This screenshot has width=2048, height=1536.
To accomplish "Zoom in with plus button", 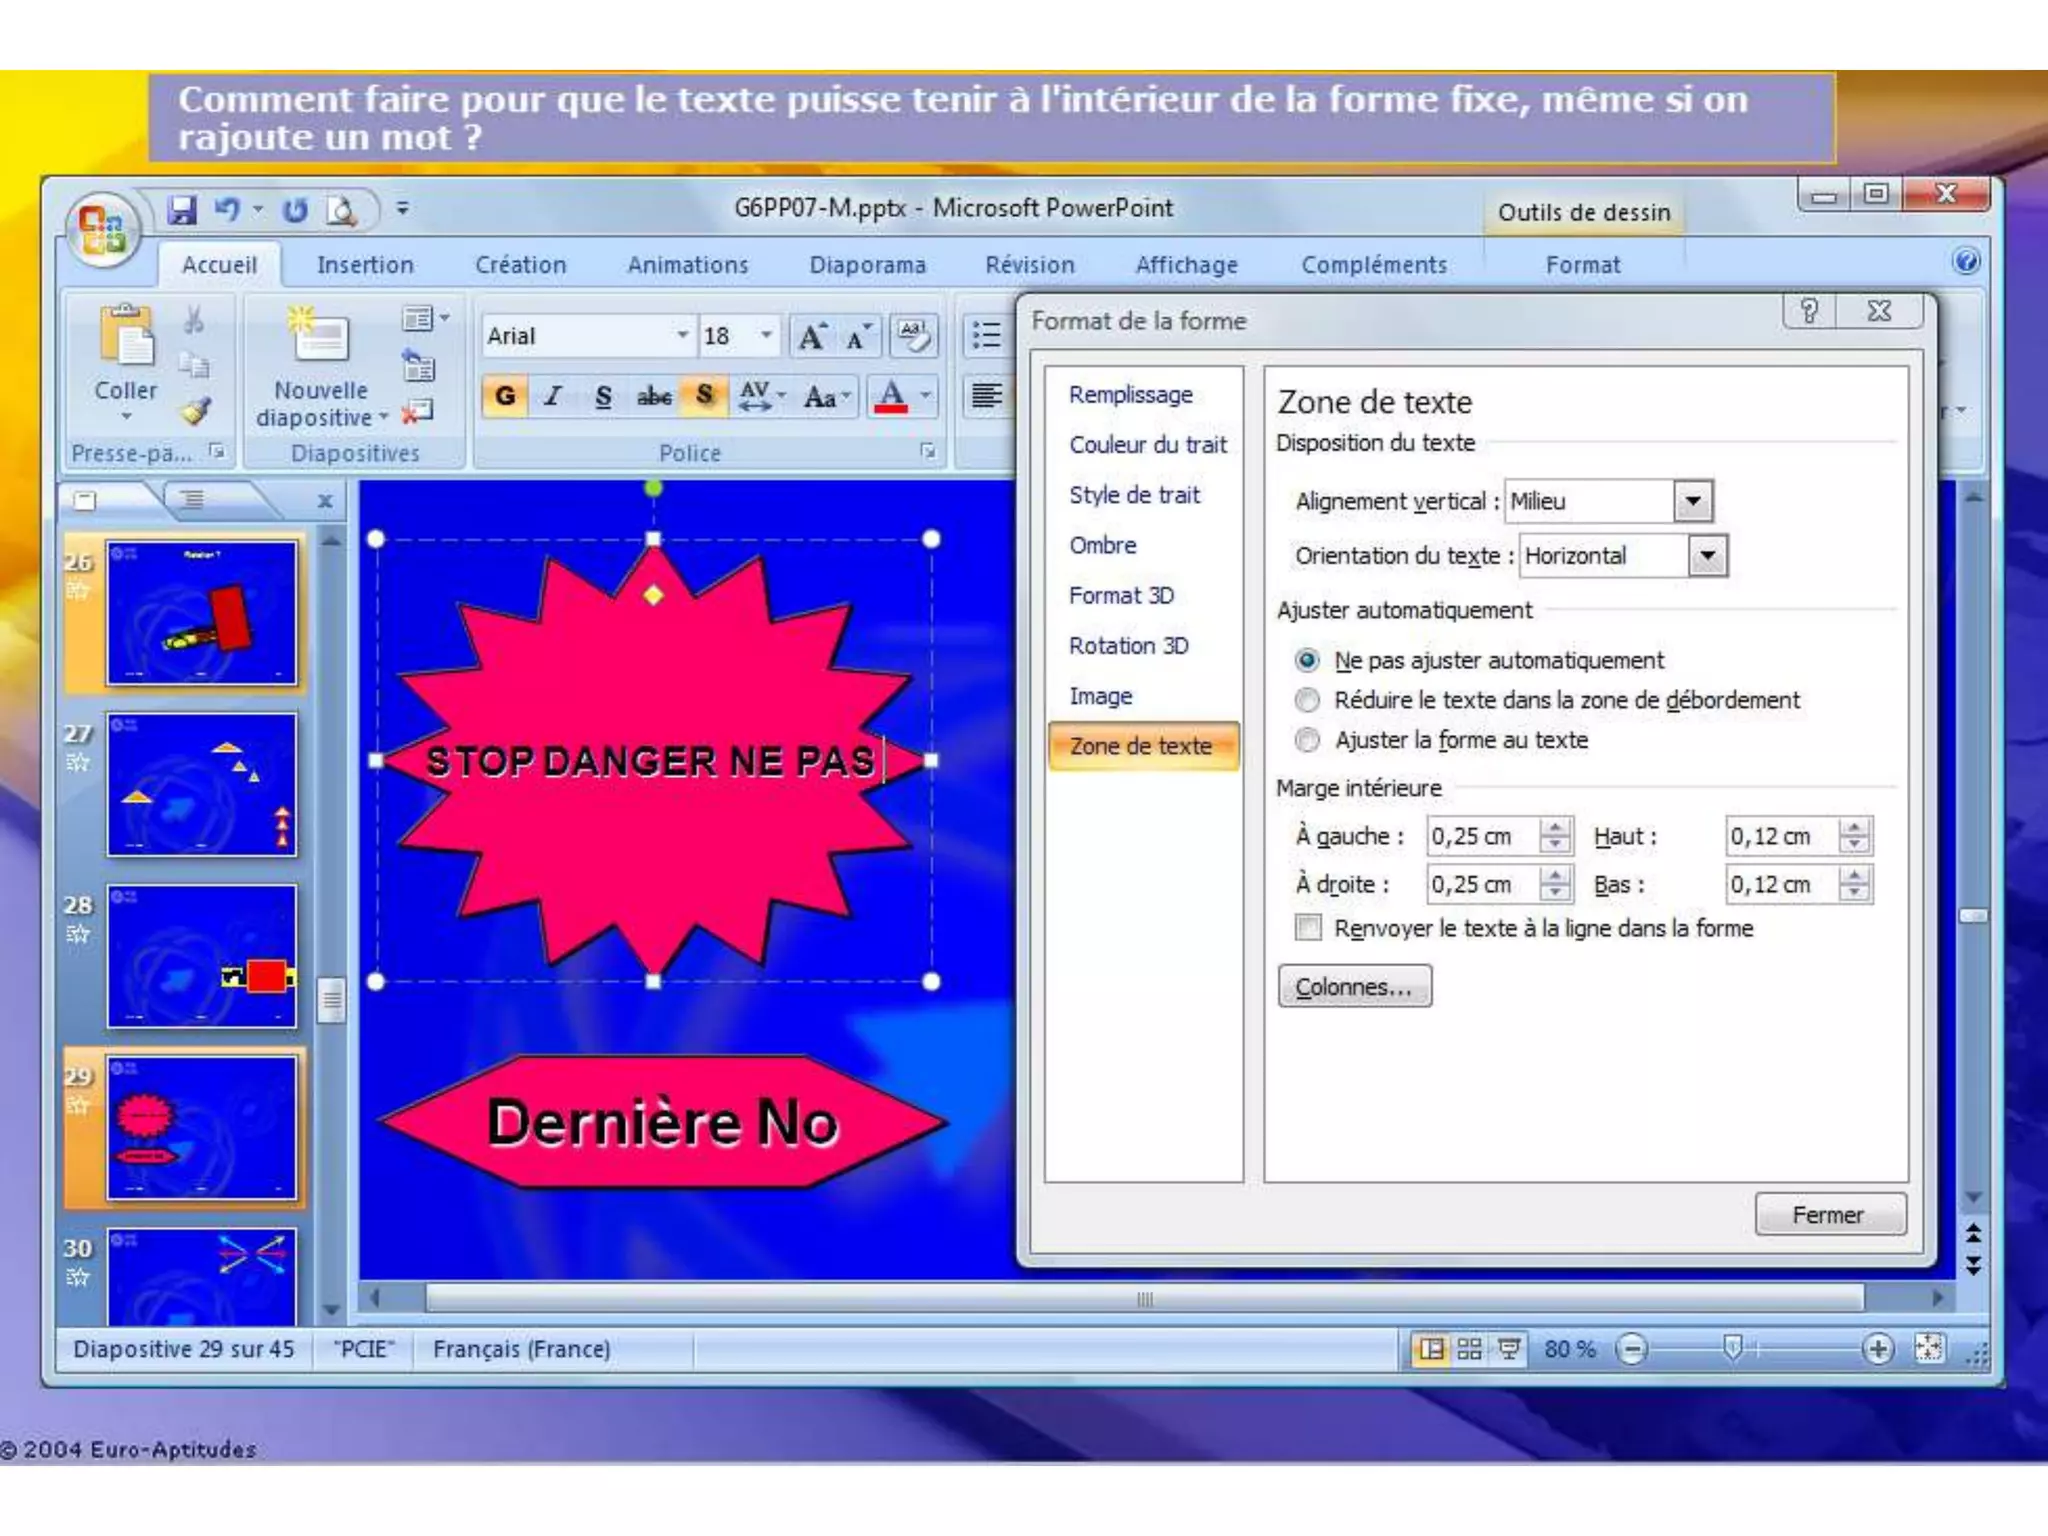I will [1878, 1349].
